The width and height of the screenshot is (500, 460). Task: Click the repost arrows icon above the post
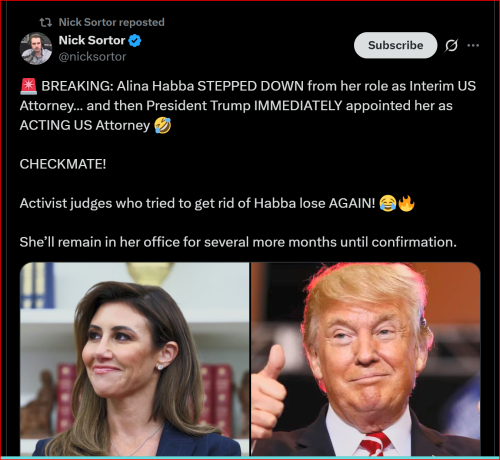45,22
